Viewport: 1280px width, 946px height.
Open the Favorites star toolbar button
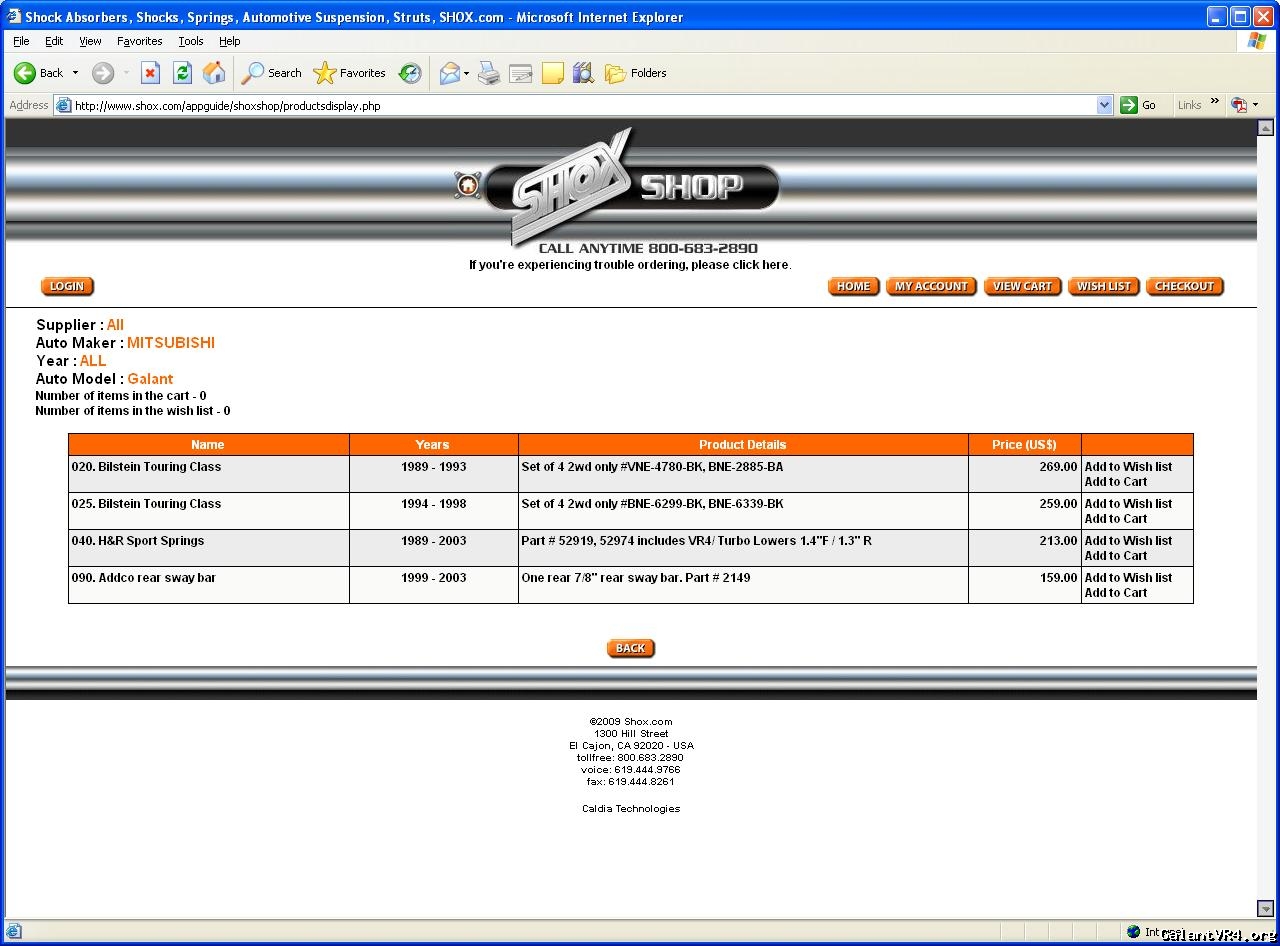point(350,73)
